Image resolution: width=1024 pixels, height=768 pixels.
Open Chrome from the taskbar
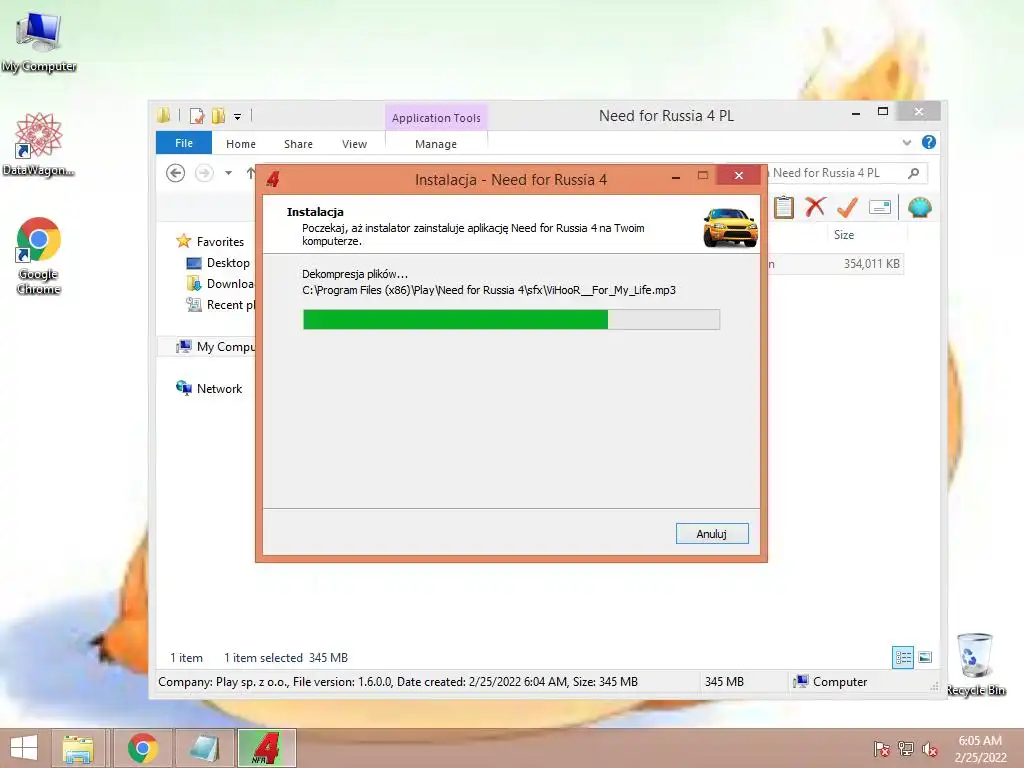142,748
